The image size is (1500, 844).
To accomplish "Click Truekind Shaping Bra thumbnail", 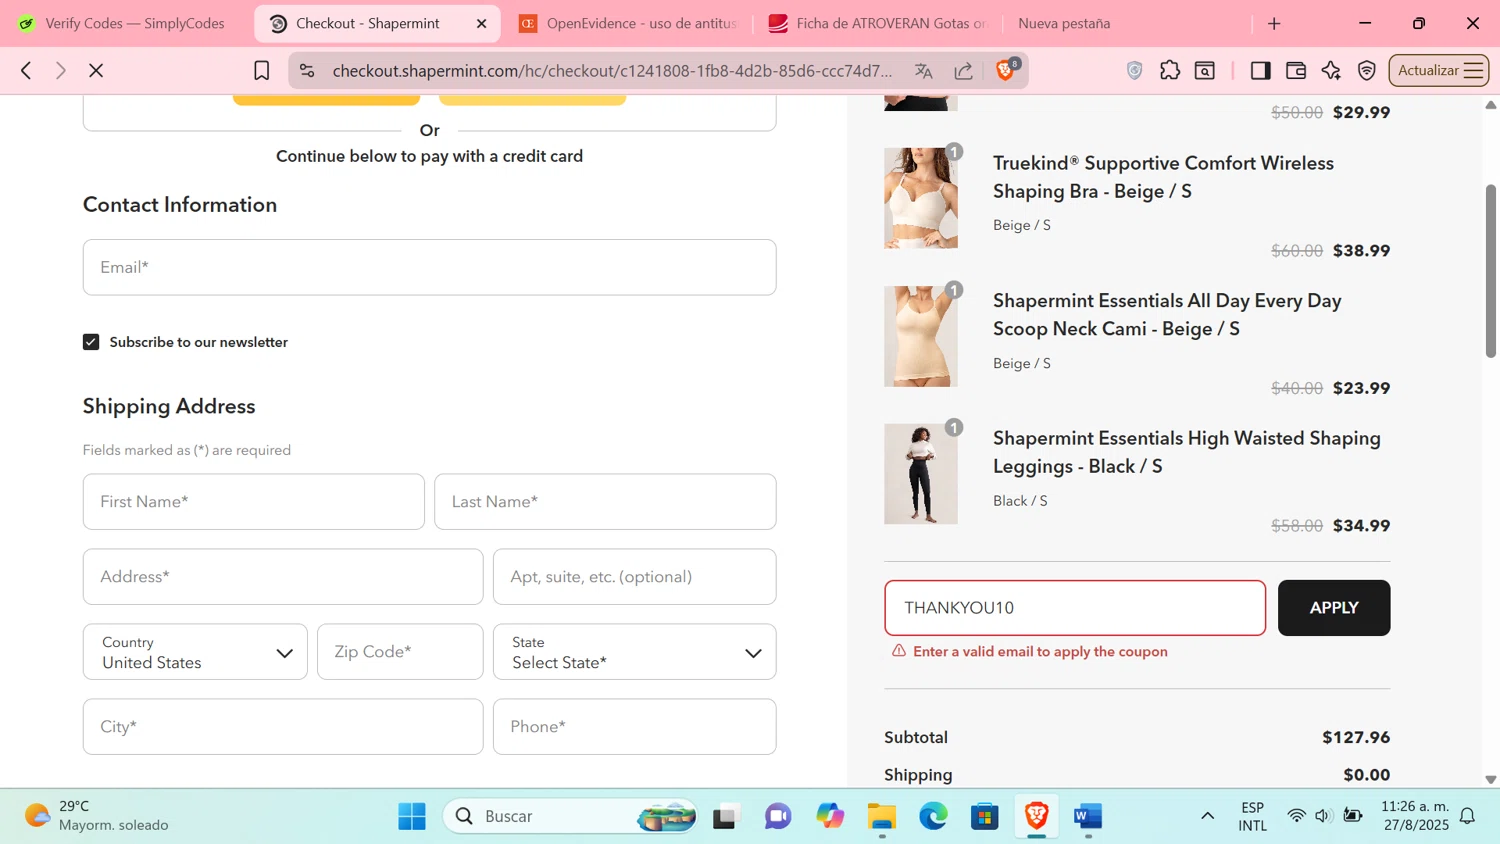I will [x=920, y=198].
